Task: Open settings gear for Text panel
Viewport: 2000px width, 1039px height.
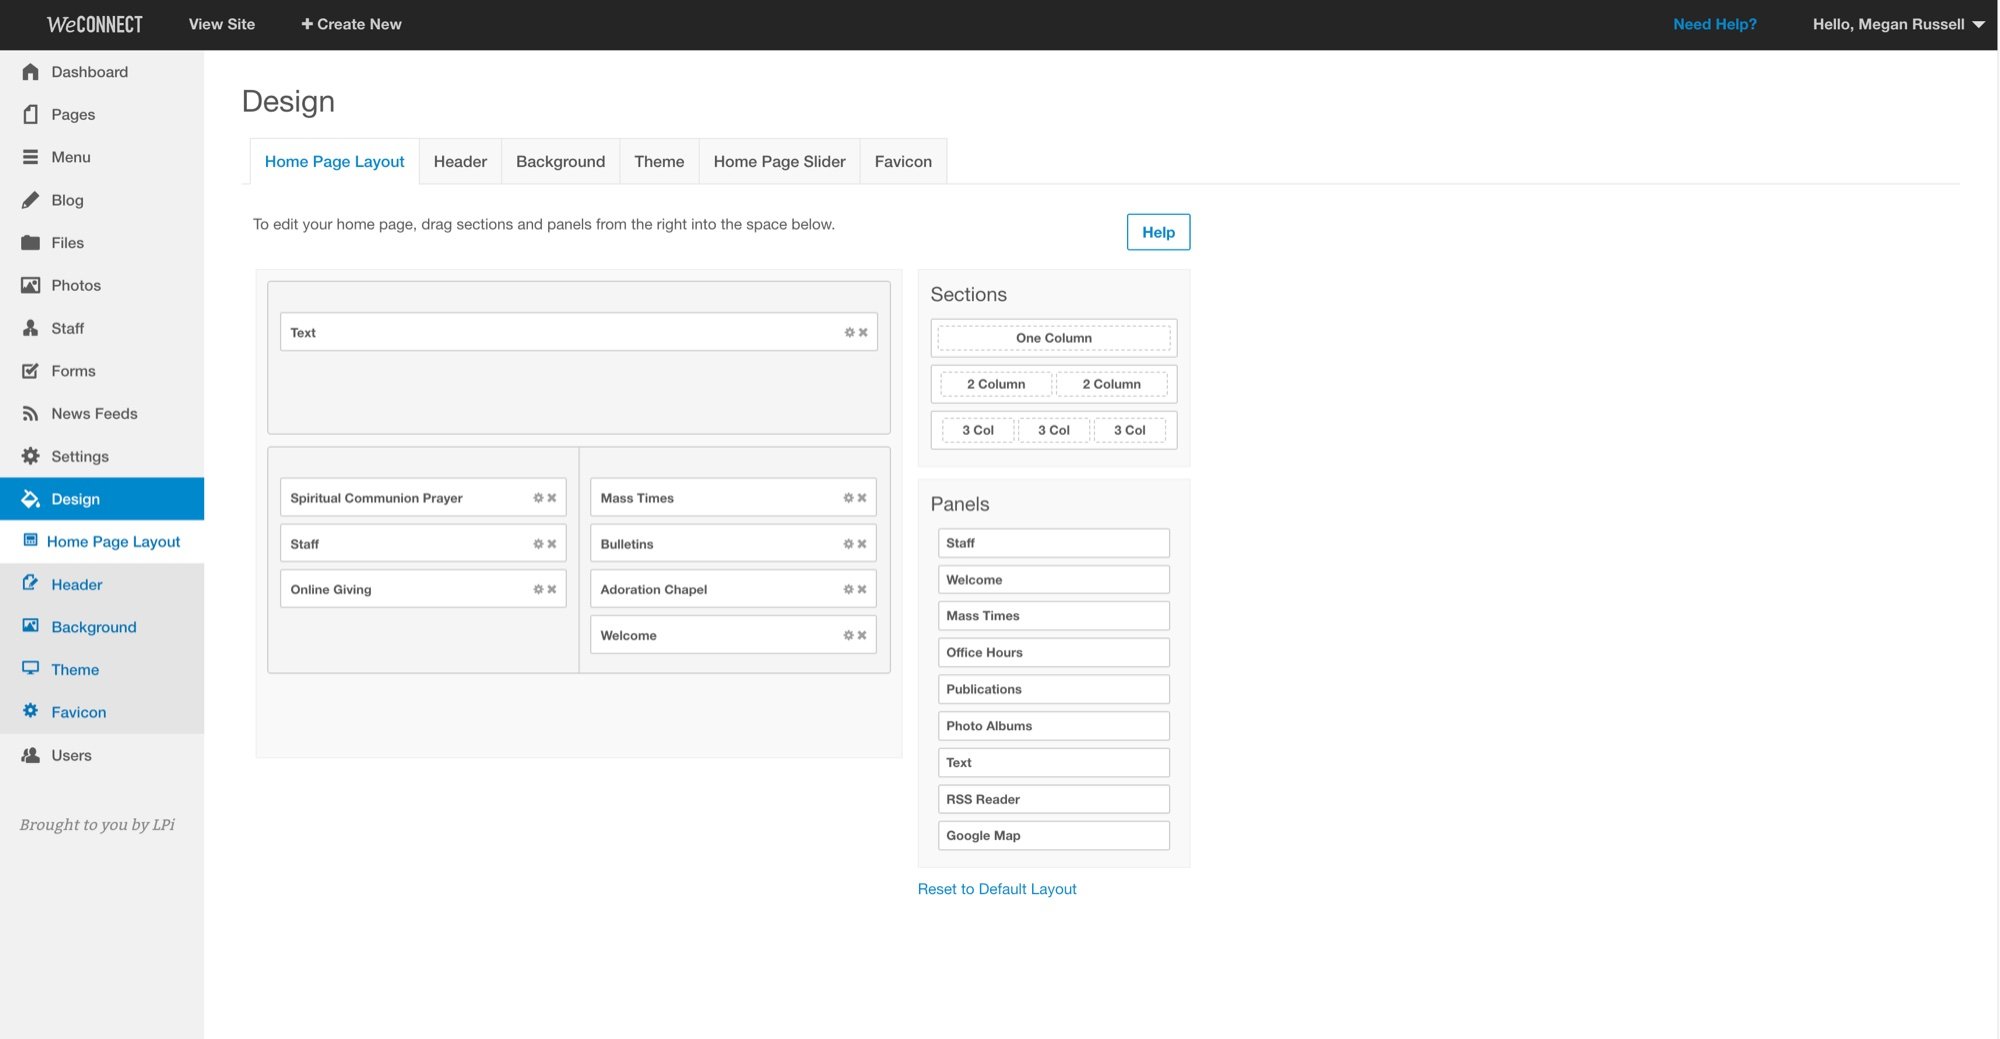Action: (849, 332)
